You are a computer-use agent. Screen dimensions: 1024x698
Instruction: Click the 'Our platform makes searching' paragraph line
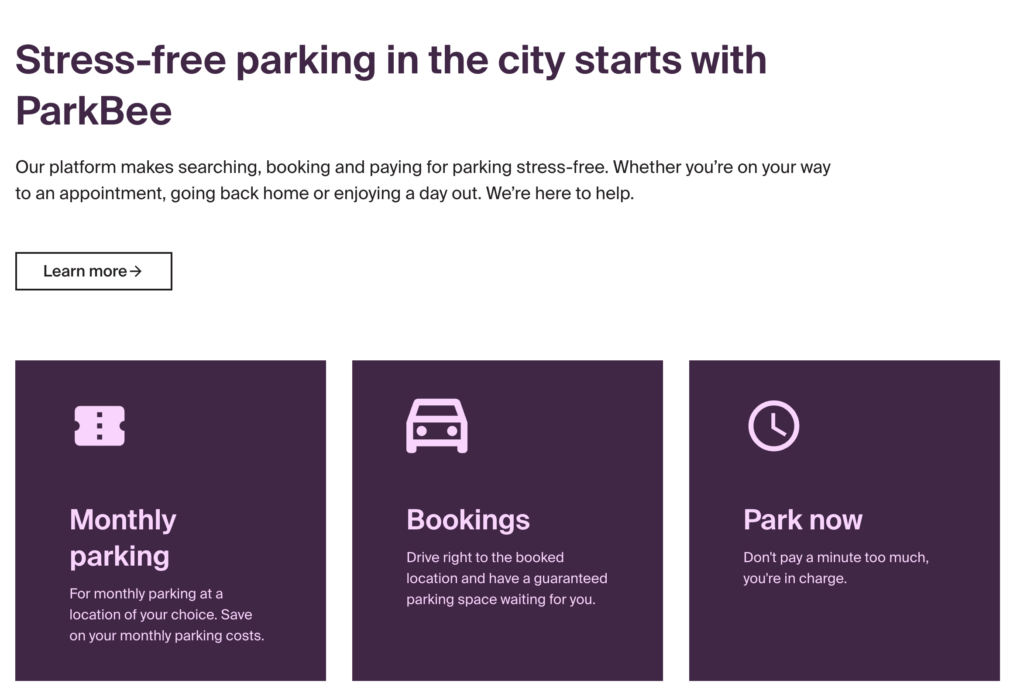coord(423,167)
